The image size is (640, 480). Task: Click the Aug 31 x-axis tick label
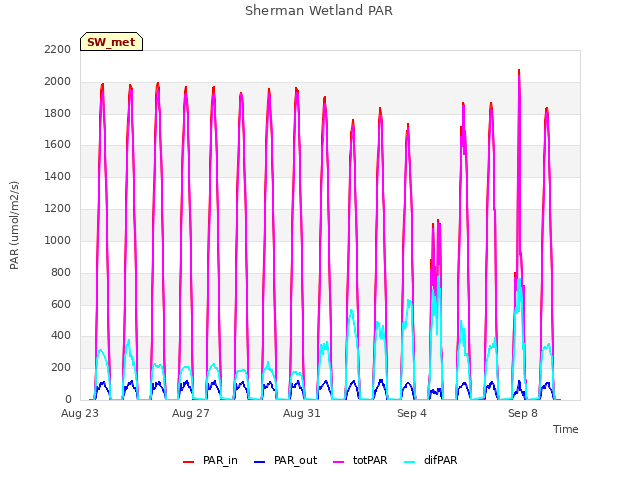coord(302,413)
